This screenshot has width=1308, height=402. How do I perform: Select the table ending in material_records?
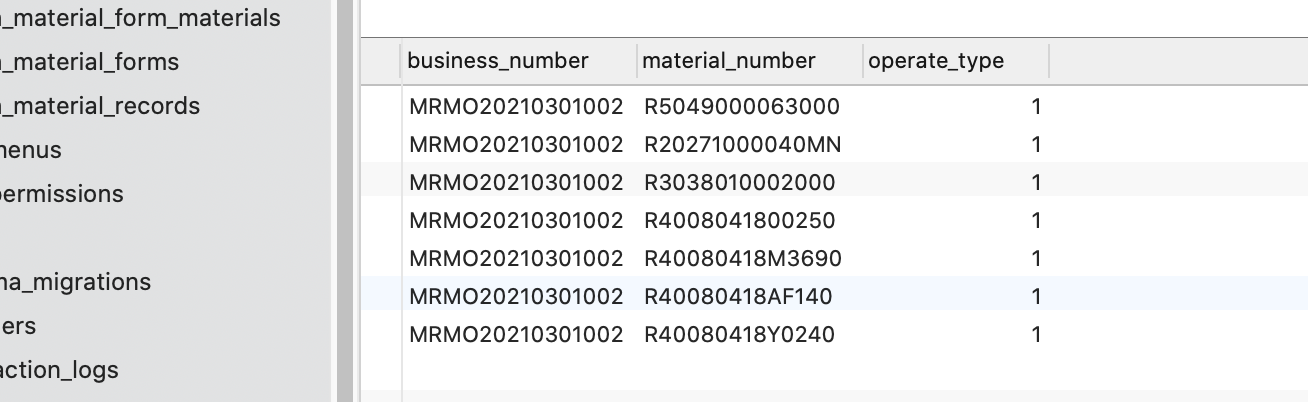click(100, 106)
